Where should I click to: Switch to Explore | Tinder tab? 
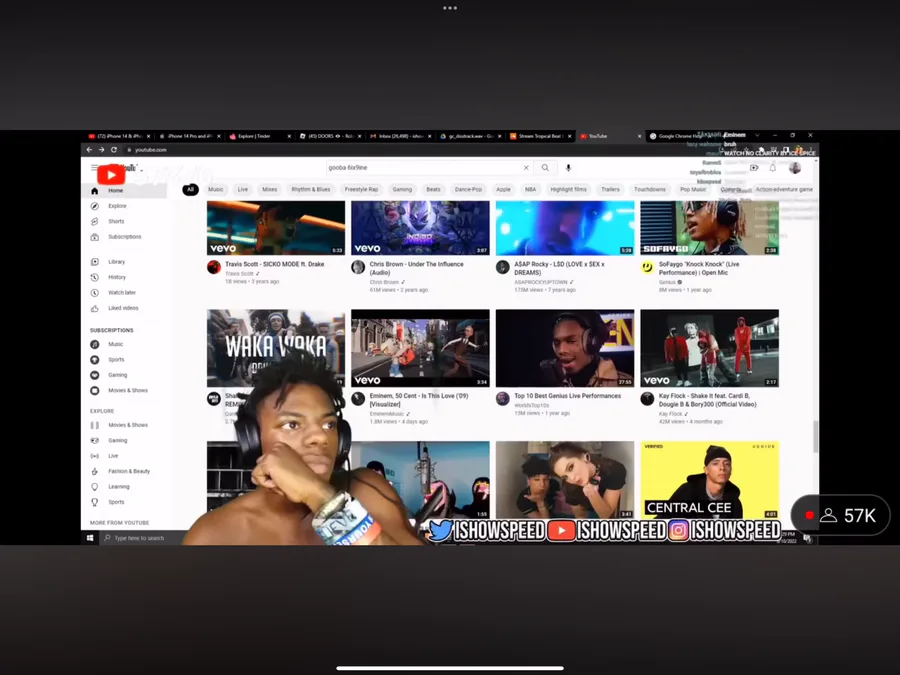(259, 136)
